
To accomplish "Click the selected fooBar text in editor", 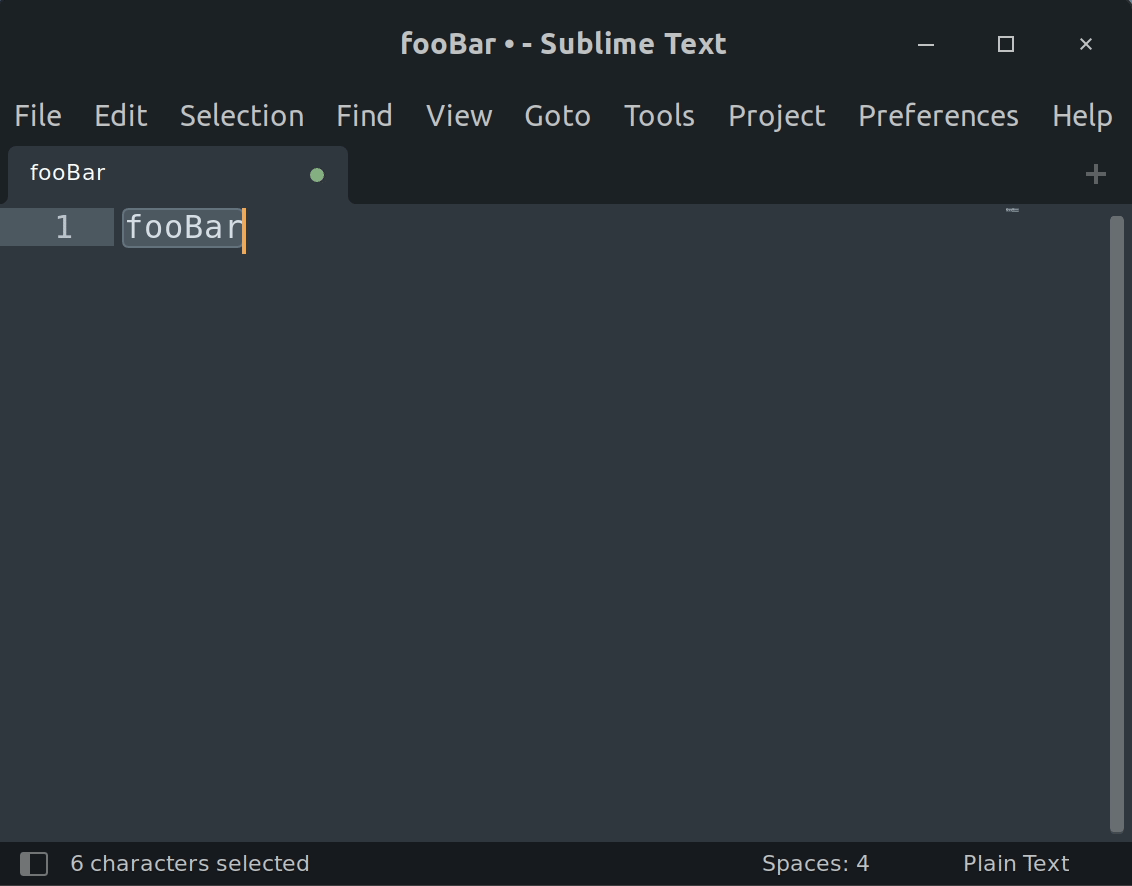I will pyautogui.click(x=183, y=228).
